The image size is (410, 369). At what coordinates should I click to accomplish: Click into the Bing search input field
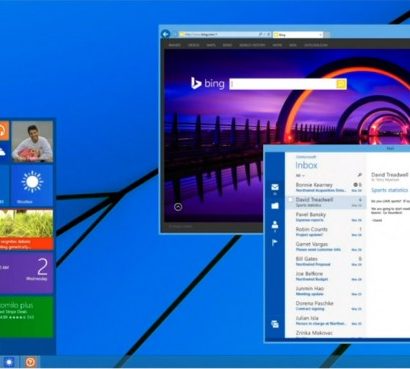pyautogui.click(x=283, y=84)
